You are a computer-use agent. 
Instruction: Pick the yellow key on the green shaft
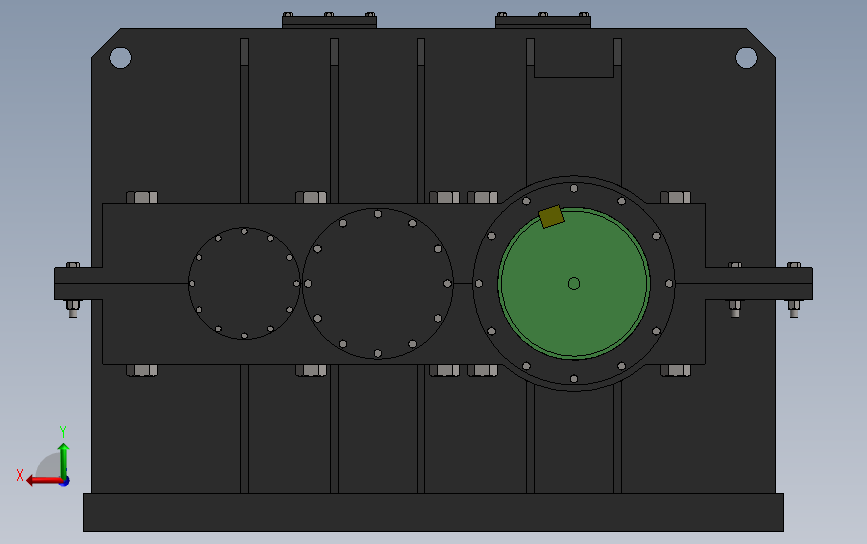551,217
